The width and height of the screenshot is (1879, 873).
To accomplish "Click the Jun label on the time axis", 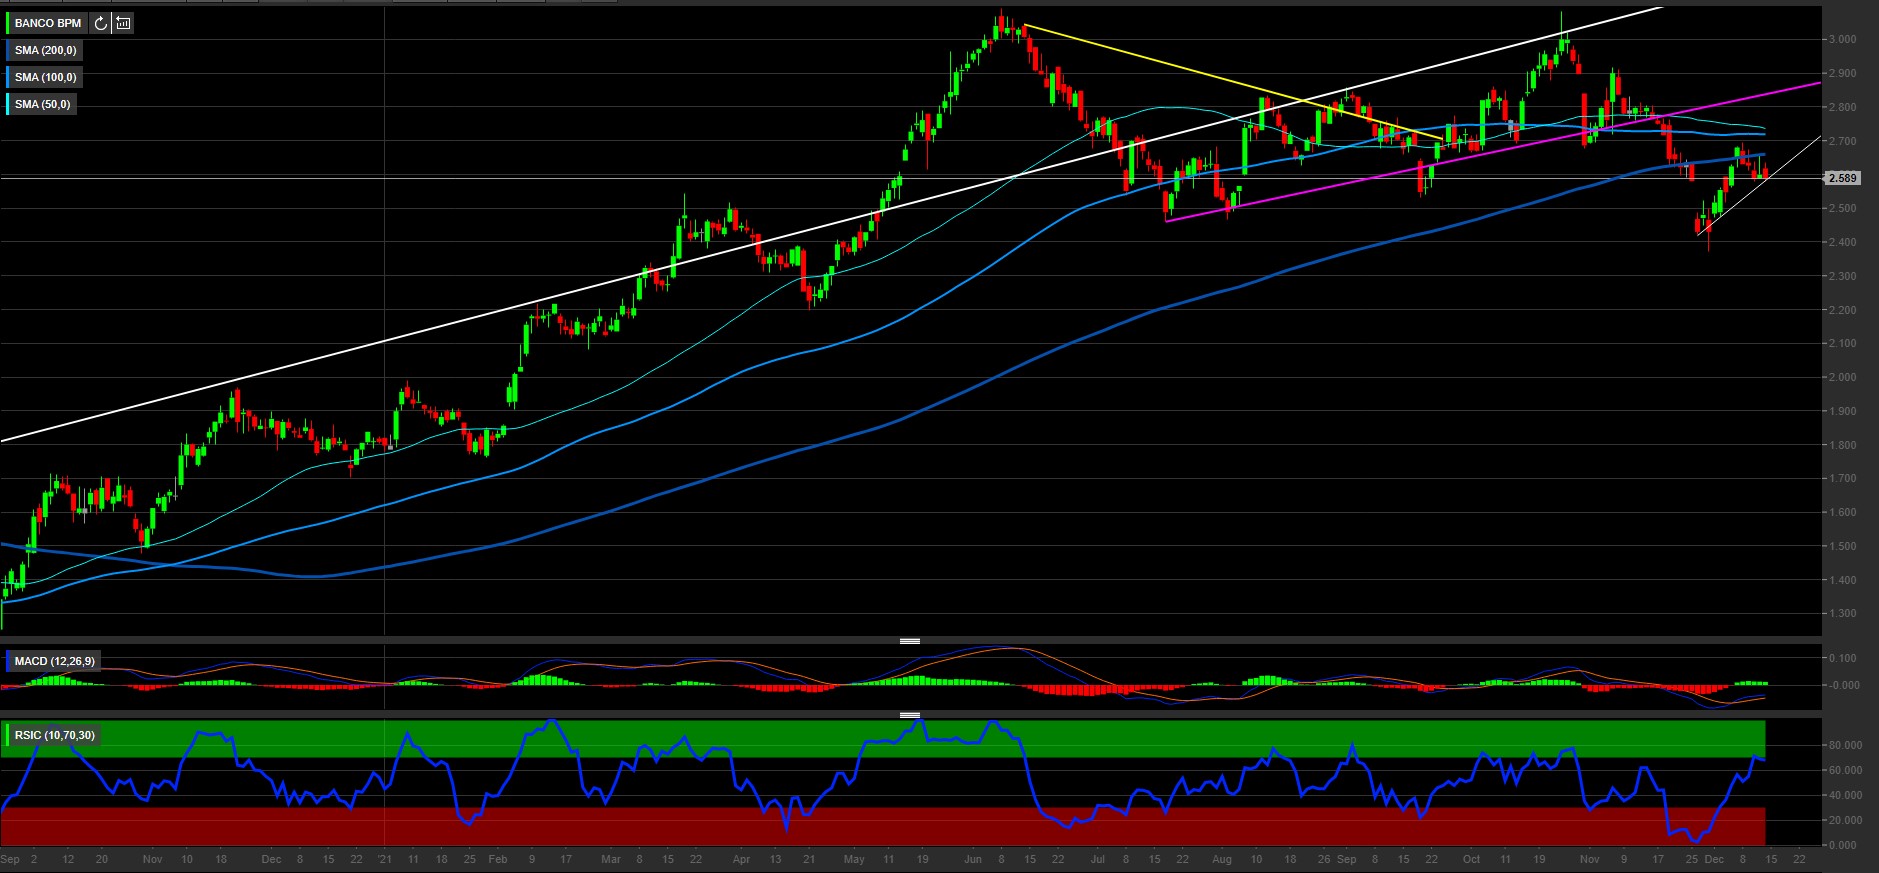I will click(x=973, y=859).
